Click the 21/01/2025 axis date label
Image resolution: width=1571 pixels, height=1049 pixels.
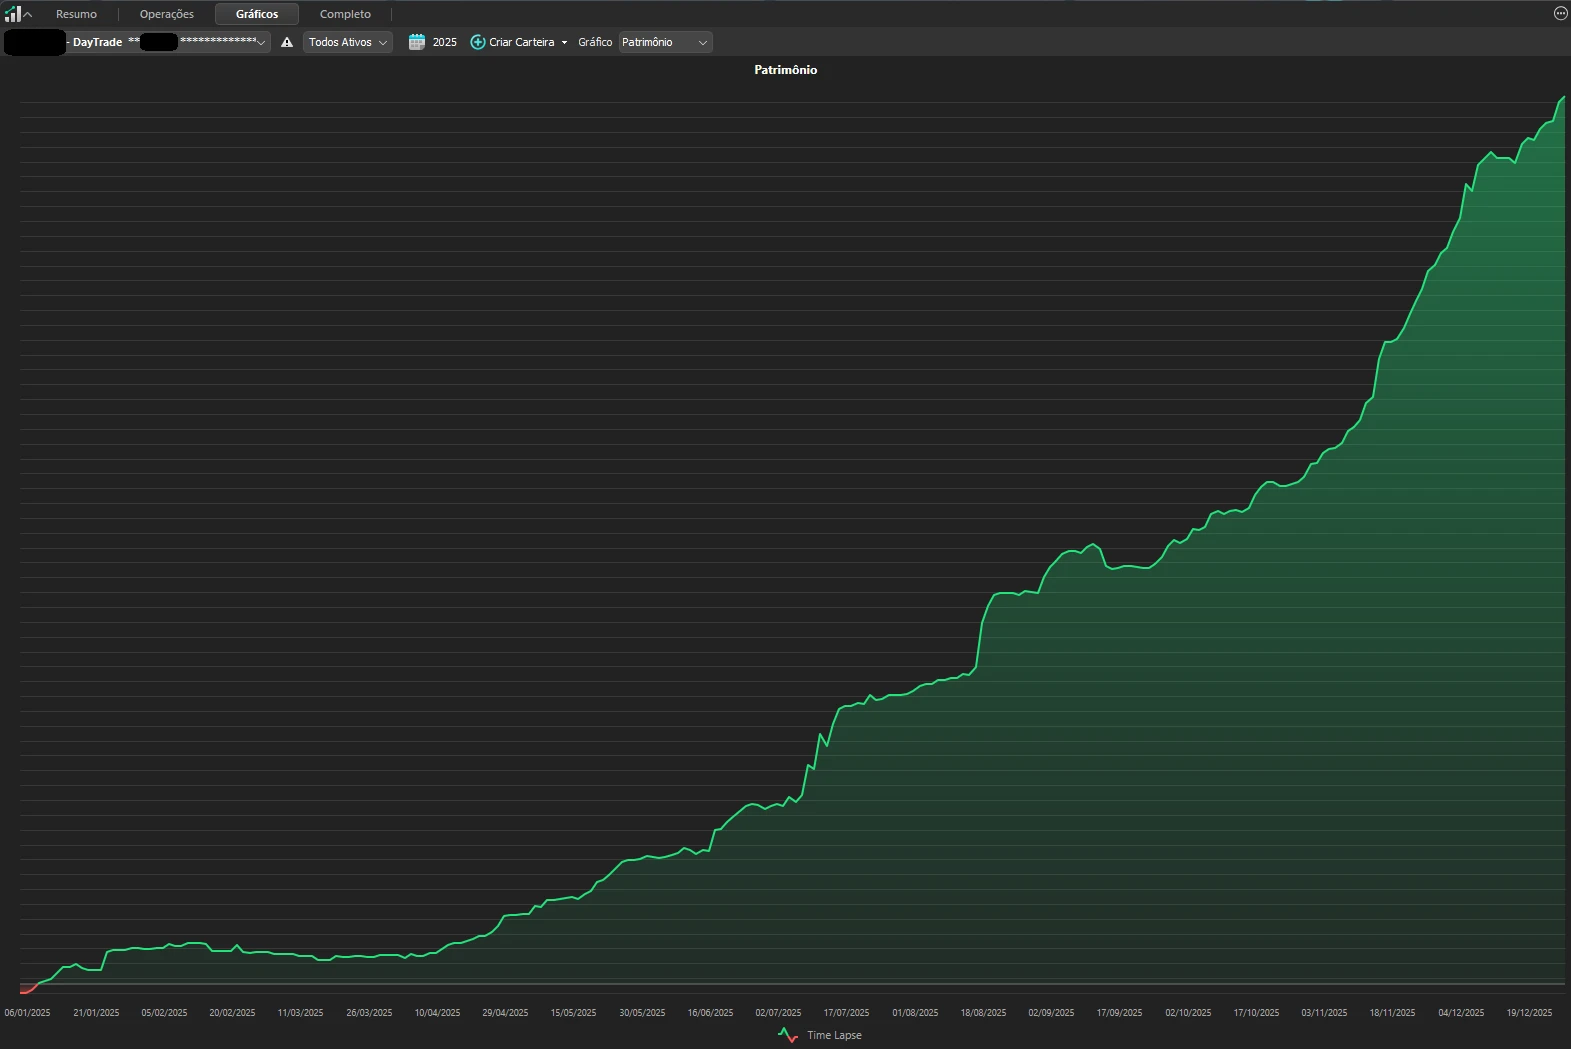pos(96,1012)
